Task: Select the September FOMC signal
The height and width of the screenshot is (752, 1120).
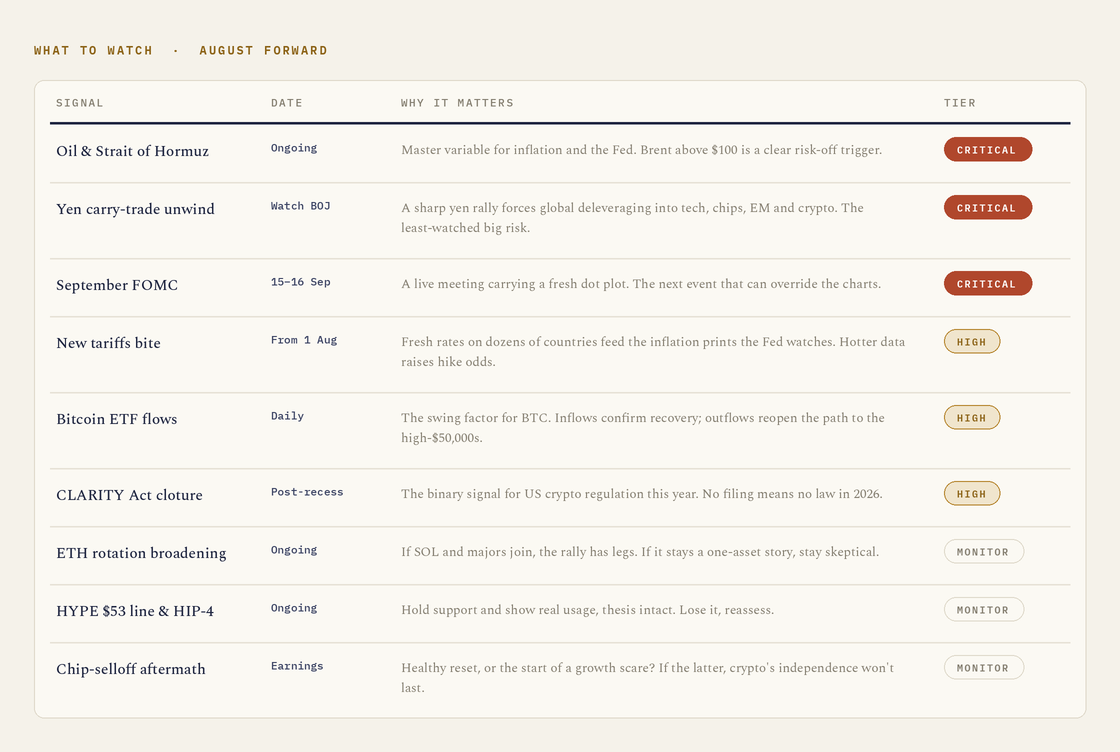Action: 117,285
